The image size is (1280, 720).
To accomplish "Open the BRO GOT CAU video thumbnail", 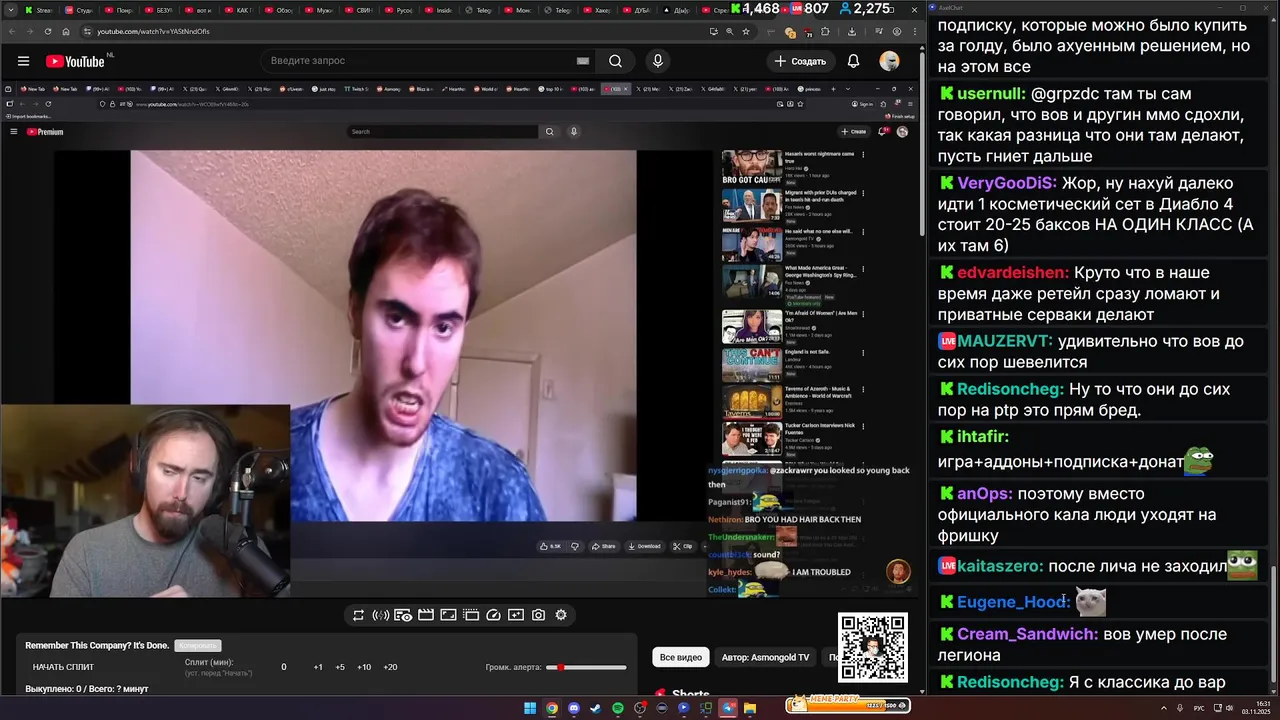I will [752, 167].
